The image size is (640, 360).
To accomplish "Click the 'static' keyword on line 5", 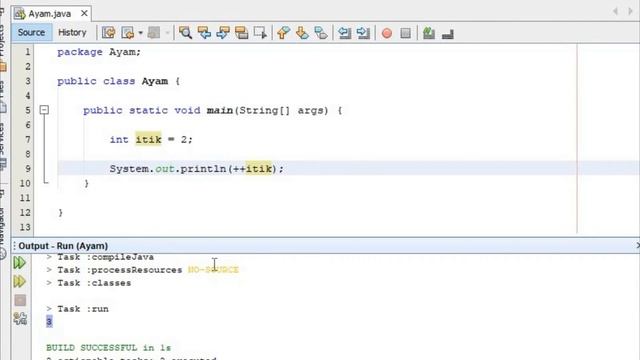I will [148, 111].
